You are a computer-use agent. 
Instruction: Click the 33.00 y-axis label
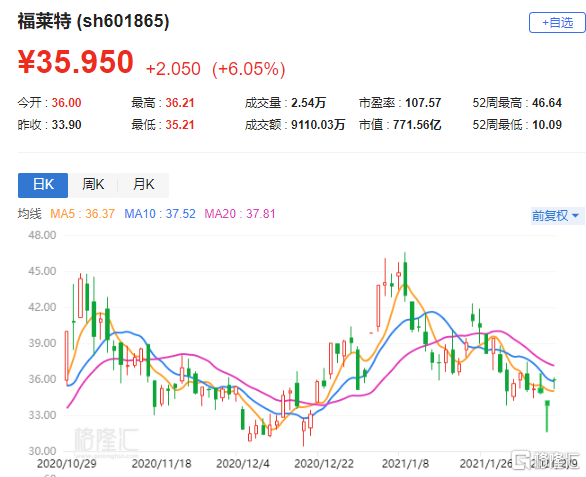[x=42, y=415]
